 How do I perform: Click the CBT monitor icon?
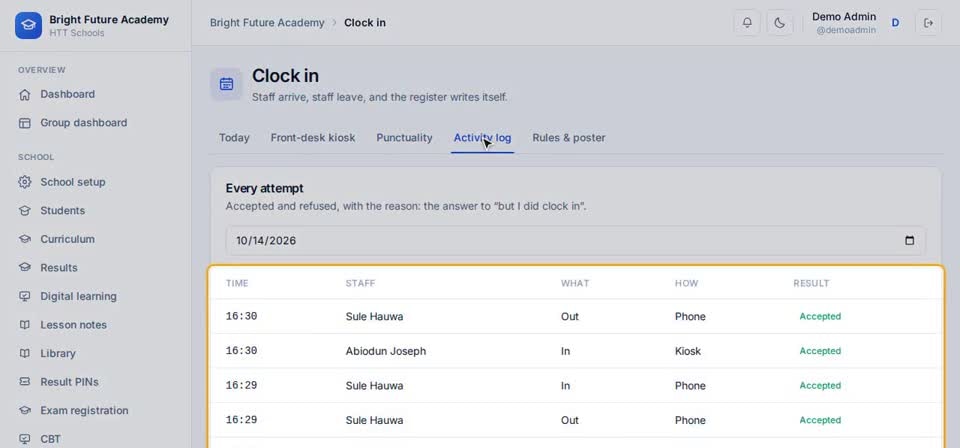click(24, 439)
